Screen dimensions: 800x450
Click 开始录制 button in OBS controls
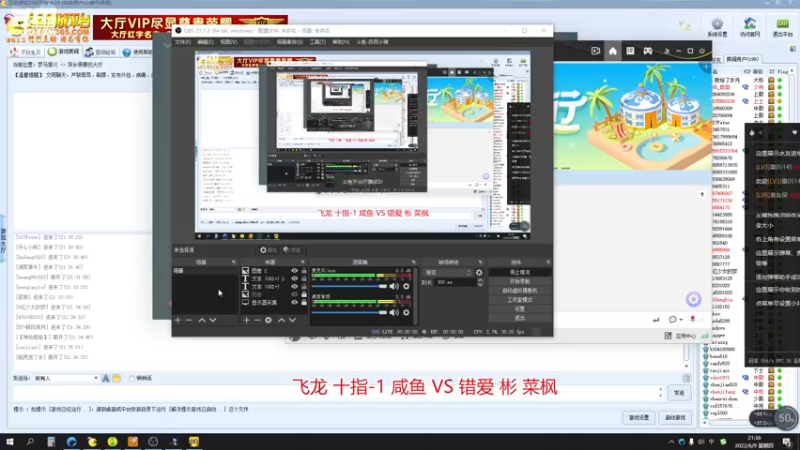point(519,282)
